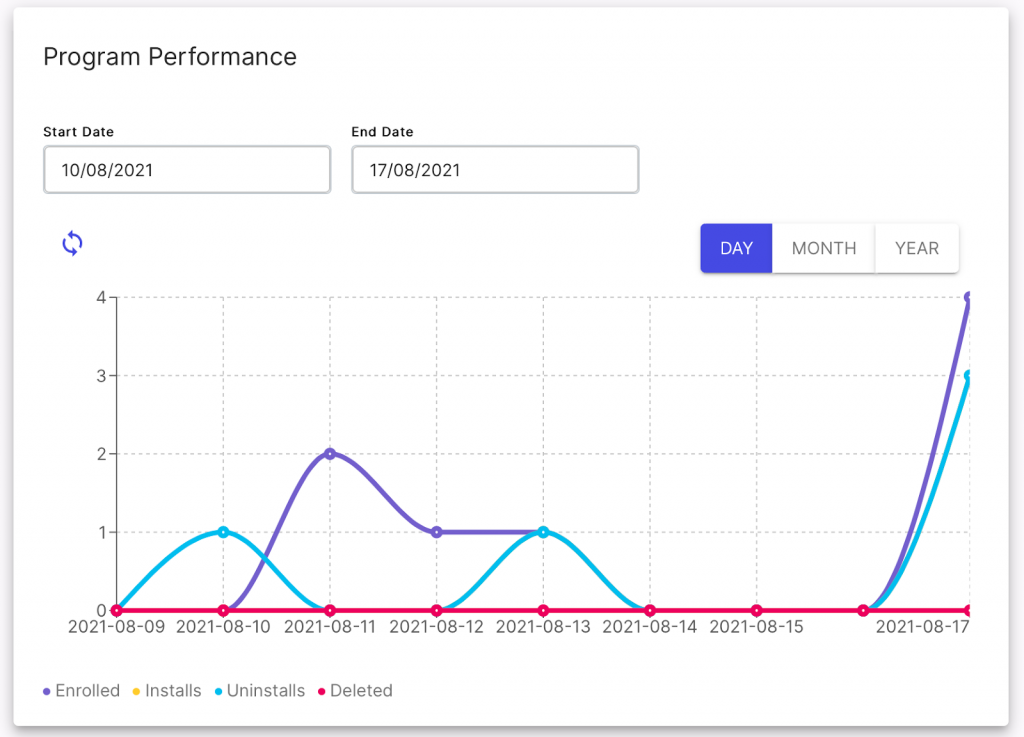Screen dimensions: 1024x737
Task: Click the purple Enrolled legend color dot
Action: 48,690
